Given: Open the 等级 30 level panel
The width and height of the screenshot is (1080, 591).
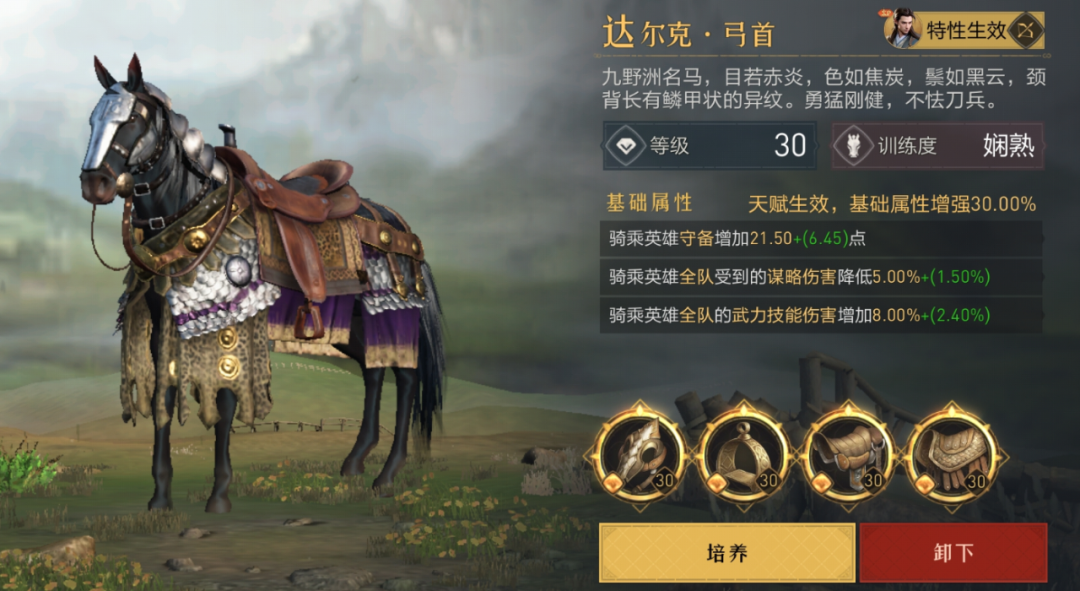Looking at the screenshot, I should coord(710,146).
